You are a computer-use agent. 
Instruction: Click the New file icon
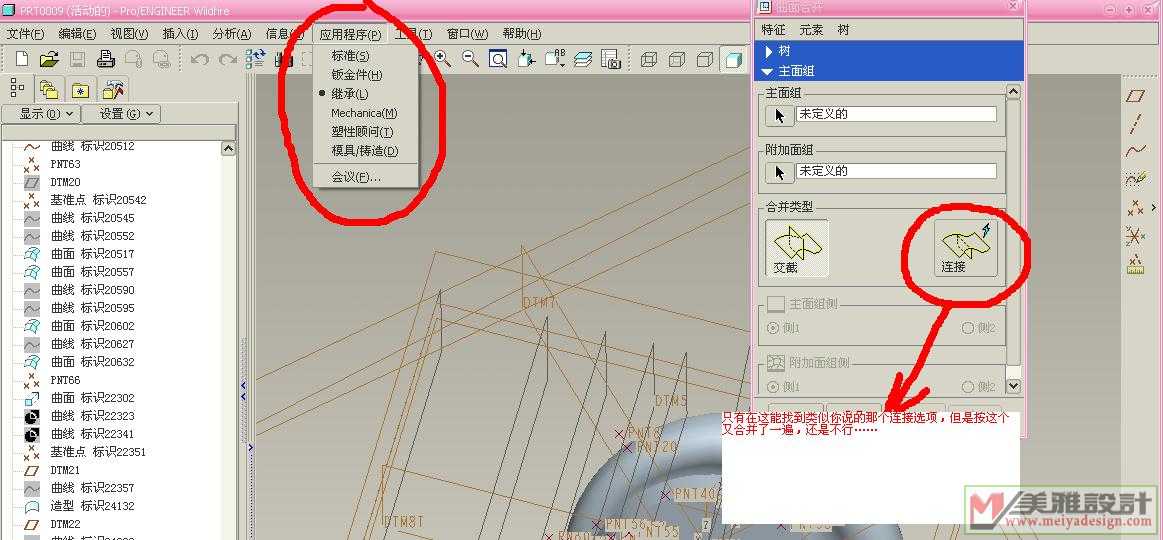pos(22,59)
